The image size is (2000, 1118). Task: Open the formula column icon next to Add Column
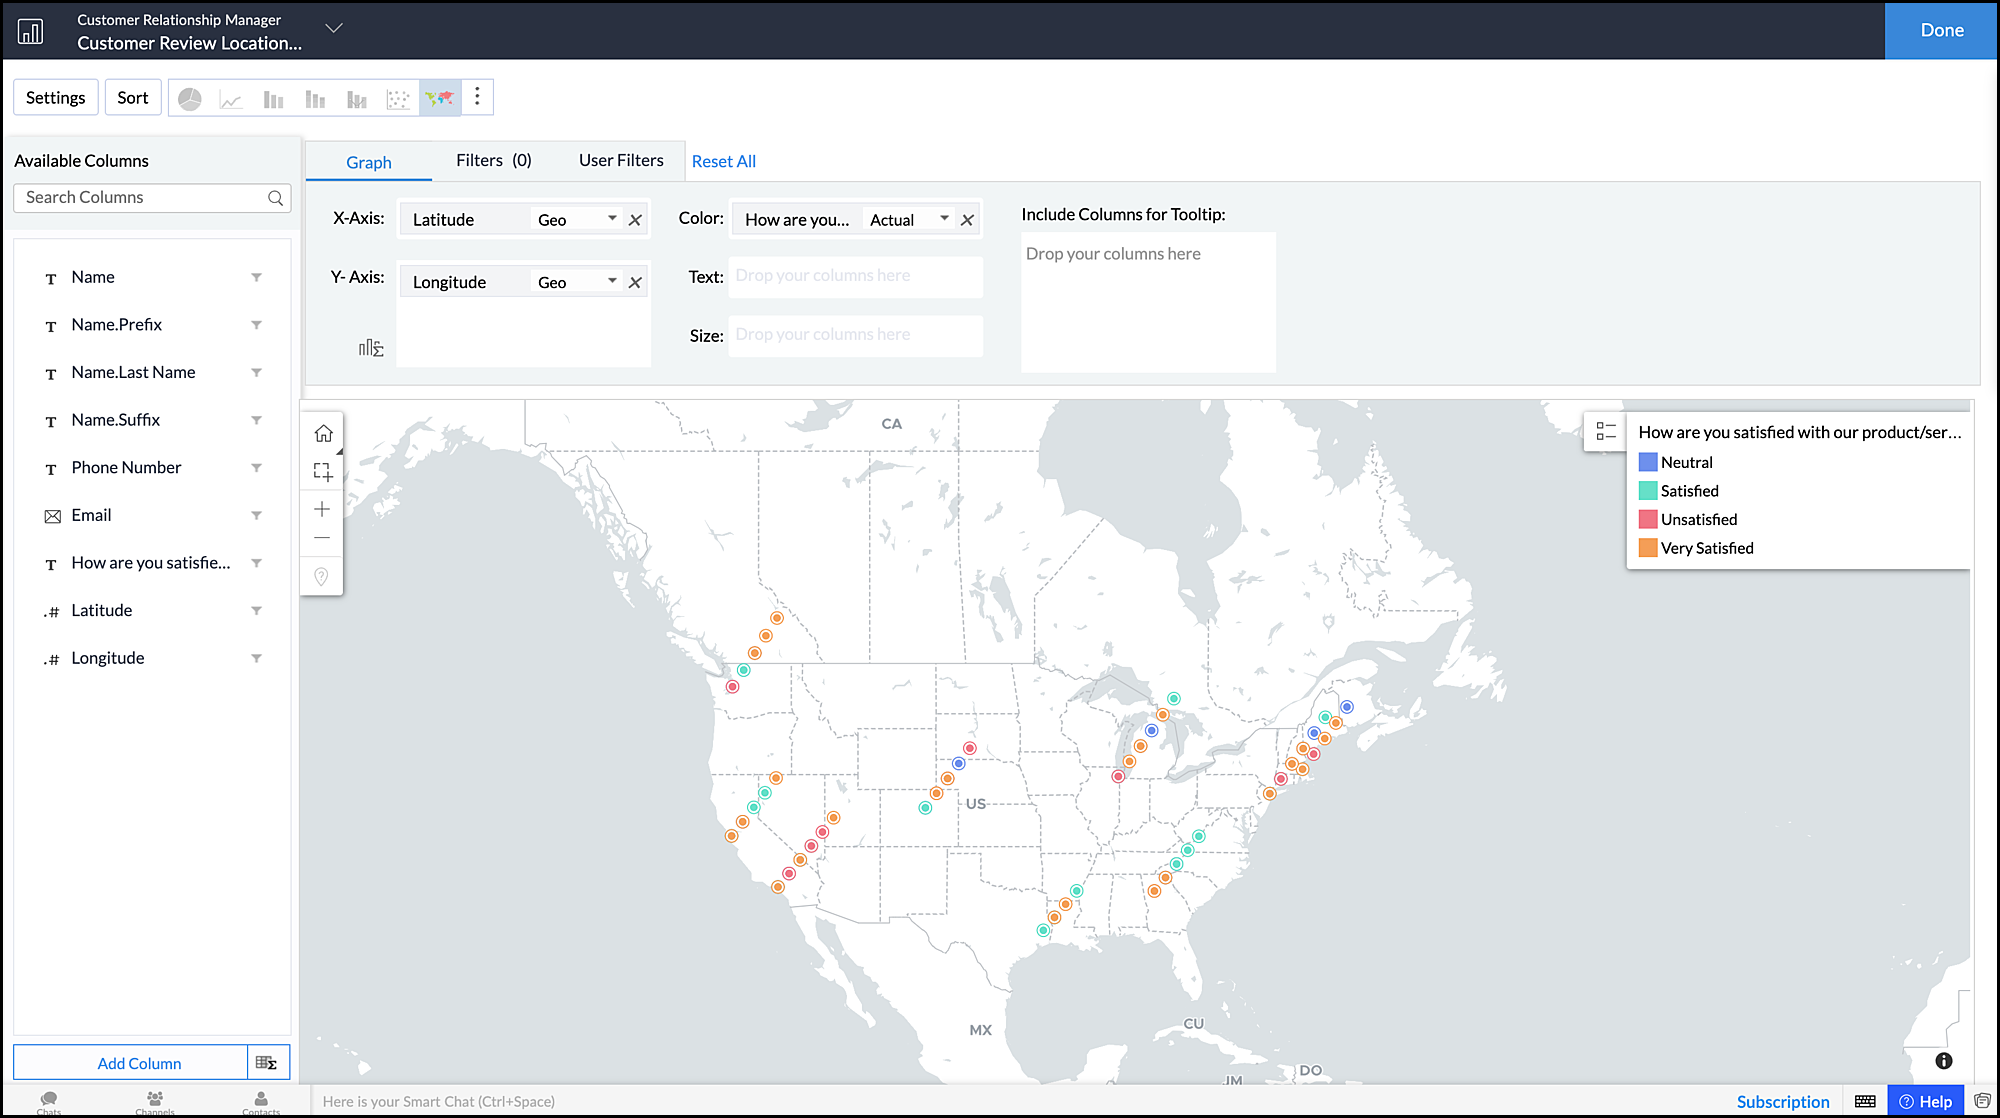(267, 1062)
